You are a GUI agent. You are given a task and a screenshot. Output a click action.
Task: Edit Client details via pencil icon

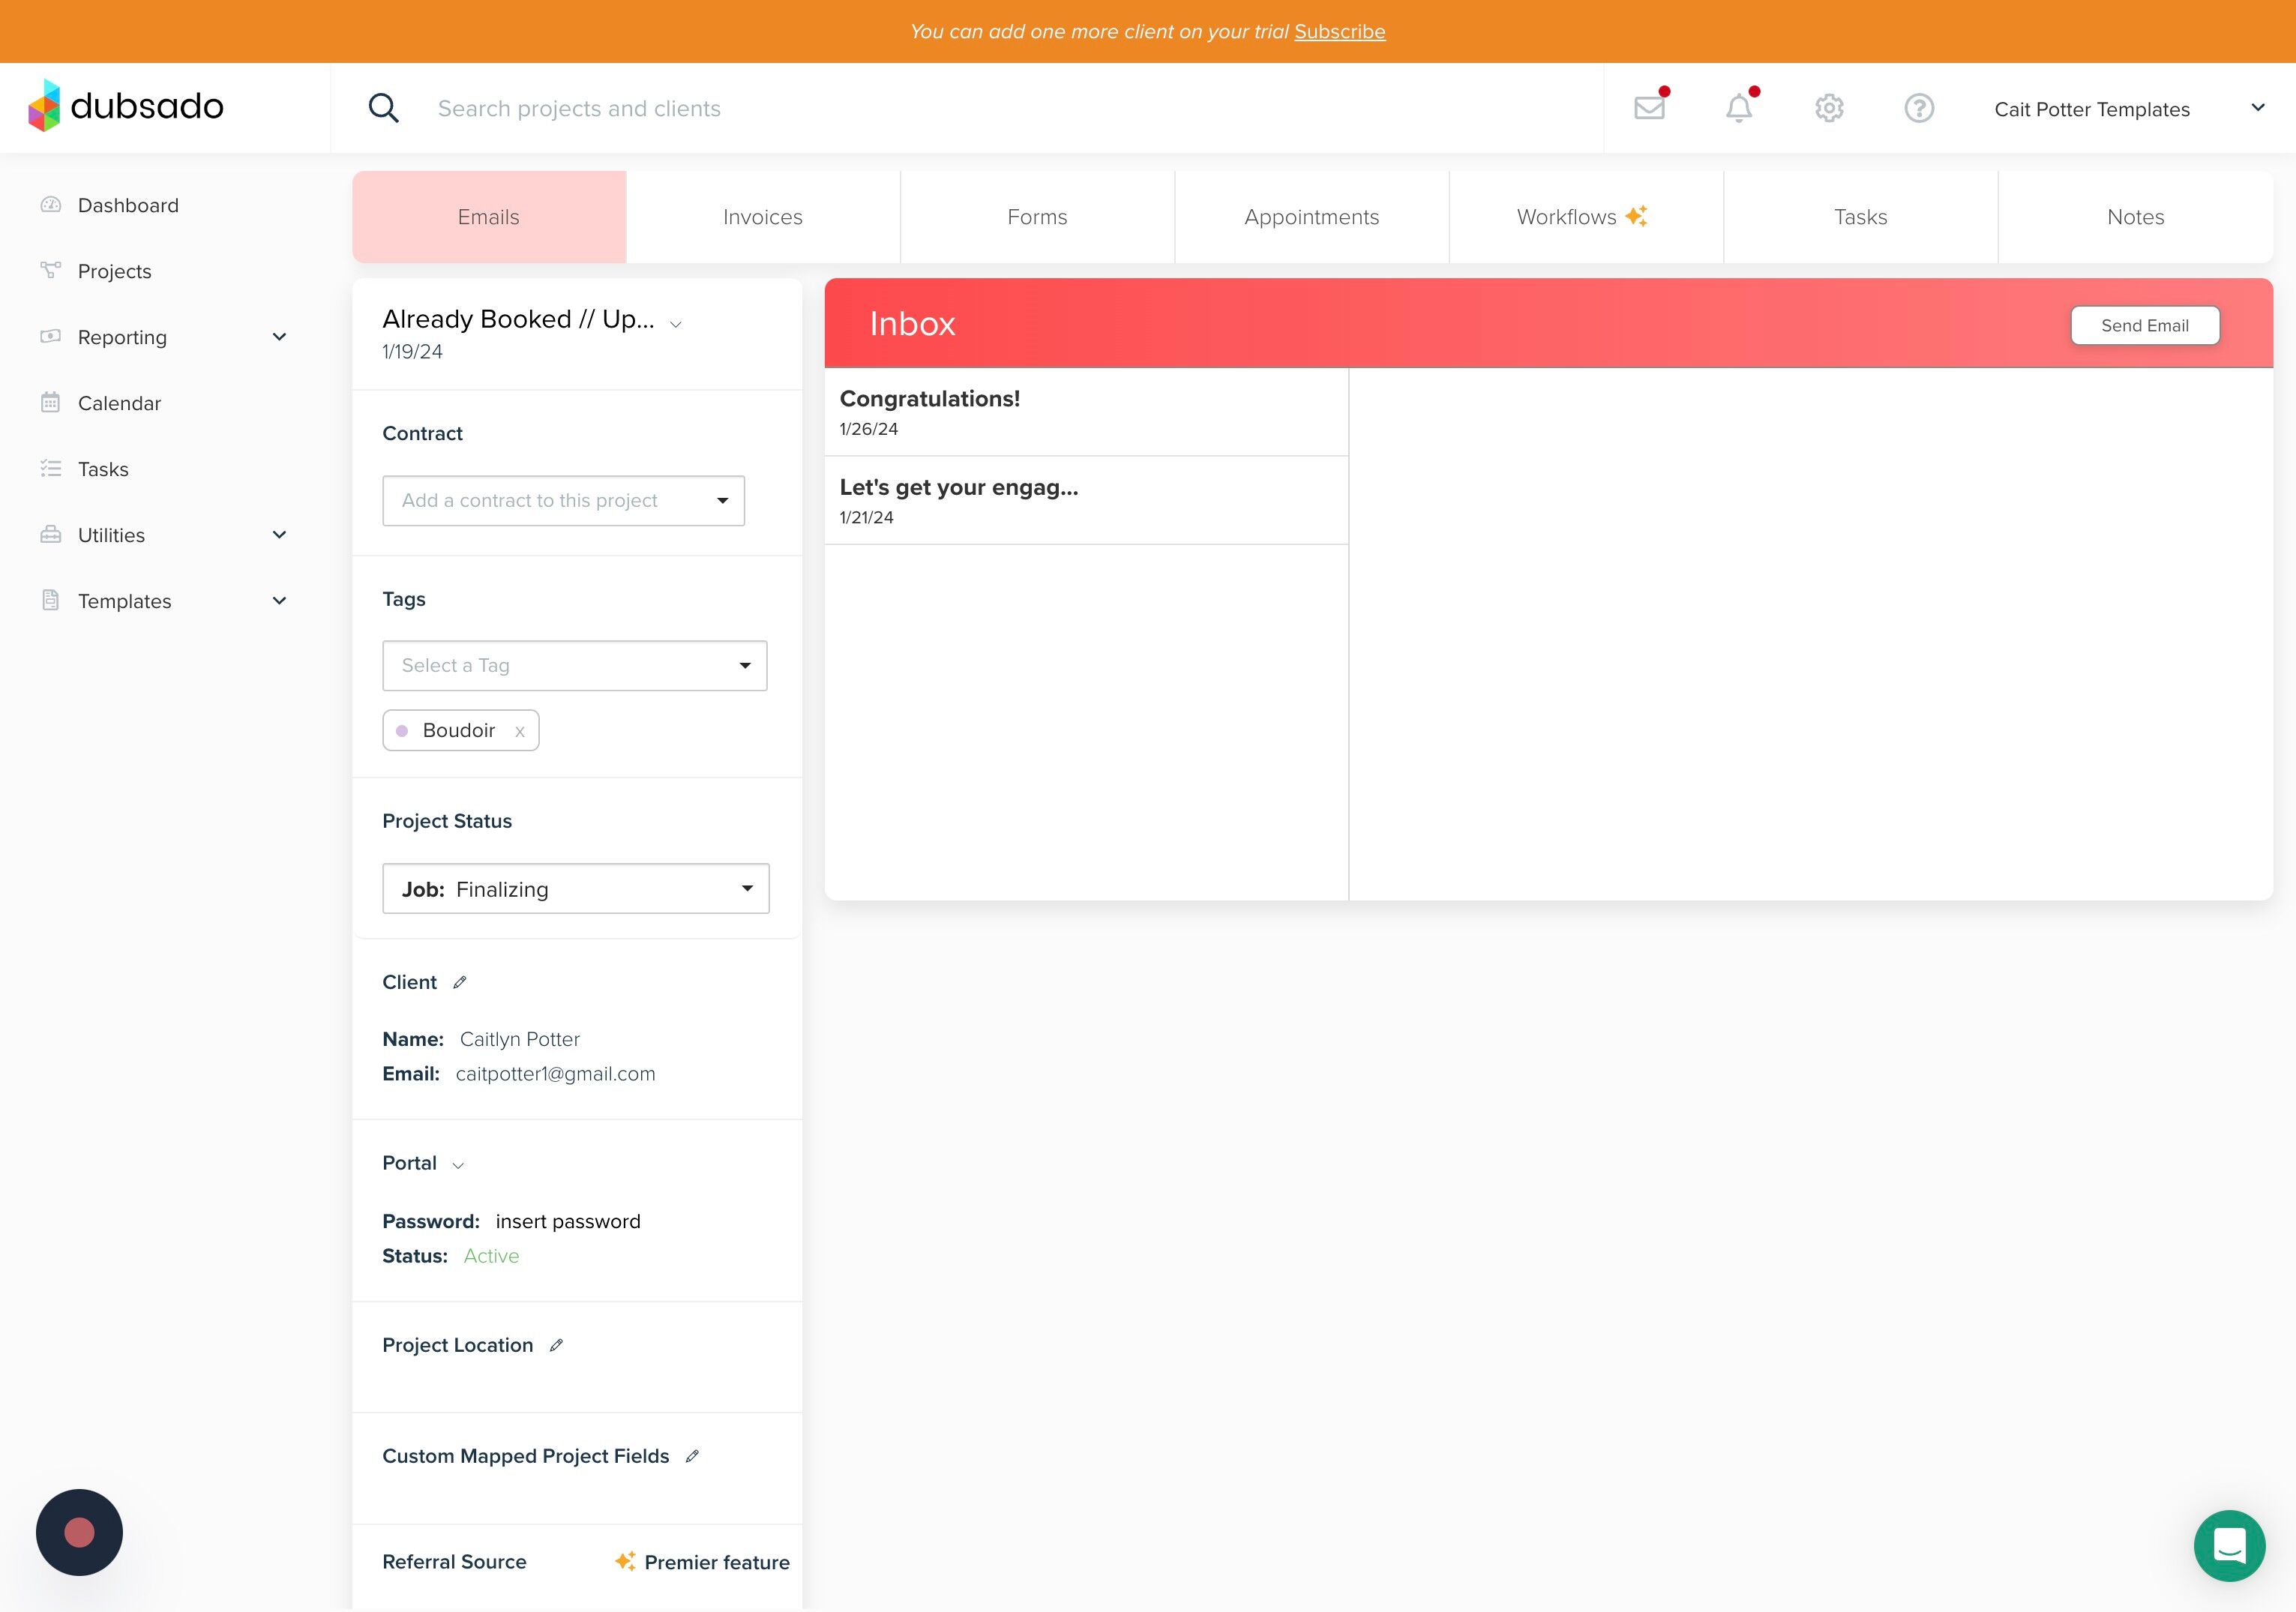tap(460, 982)
